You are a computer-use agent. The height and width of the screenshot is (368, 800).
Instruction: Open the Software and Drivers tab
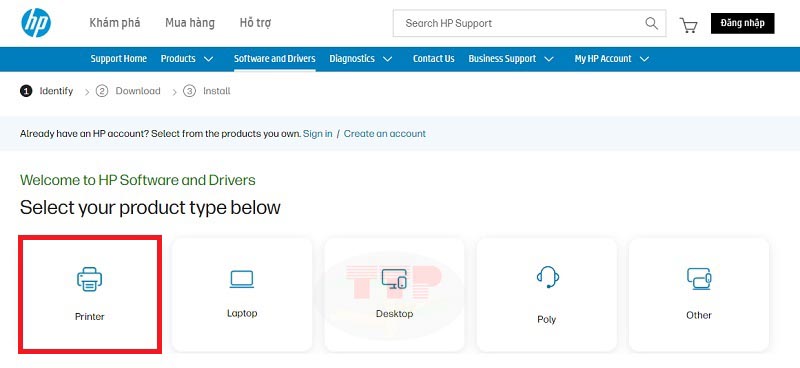click(x=274, y=59)
